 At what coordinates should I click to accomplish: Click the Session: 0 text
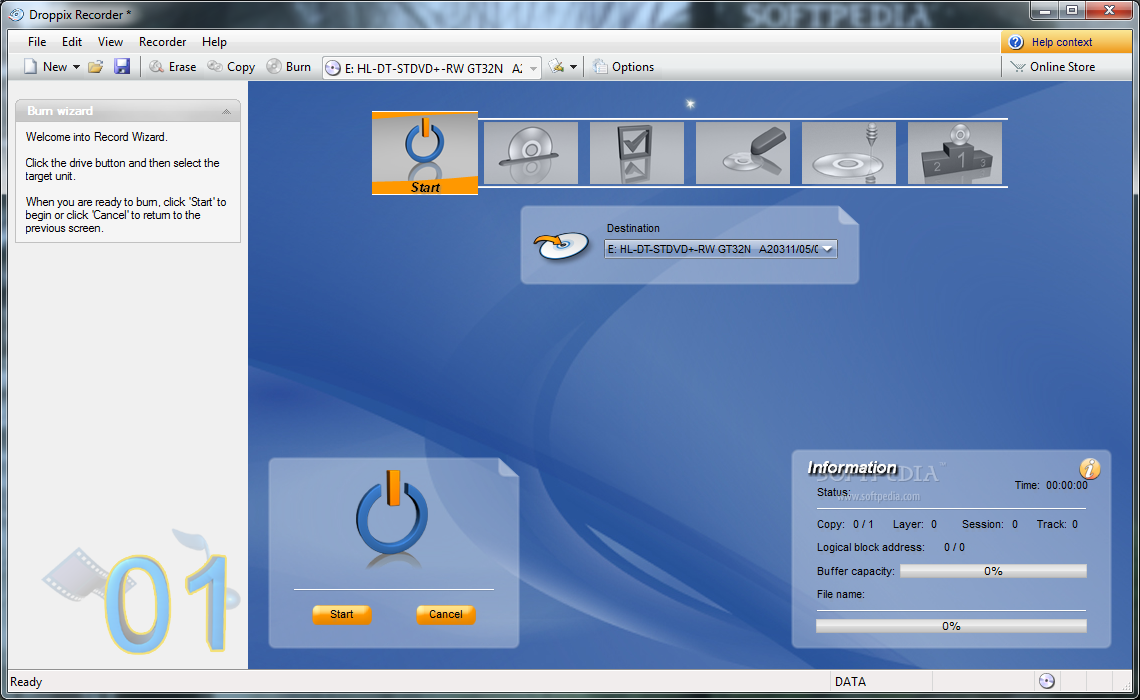[990, 524]
